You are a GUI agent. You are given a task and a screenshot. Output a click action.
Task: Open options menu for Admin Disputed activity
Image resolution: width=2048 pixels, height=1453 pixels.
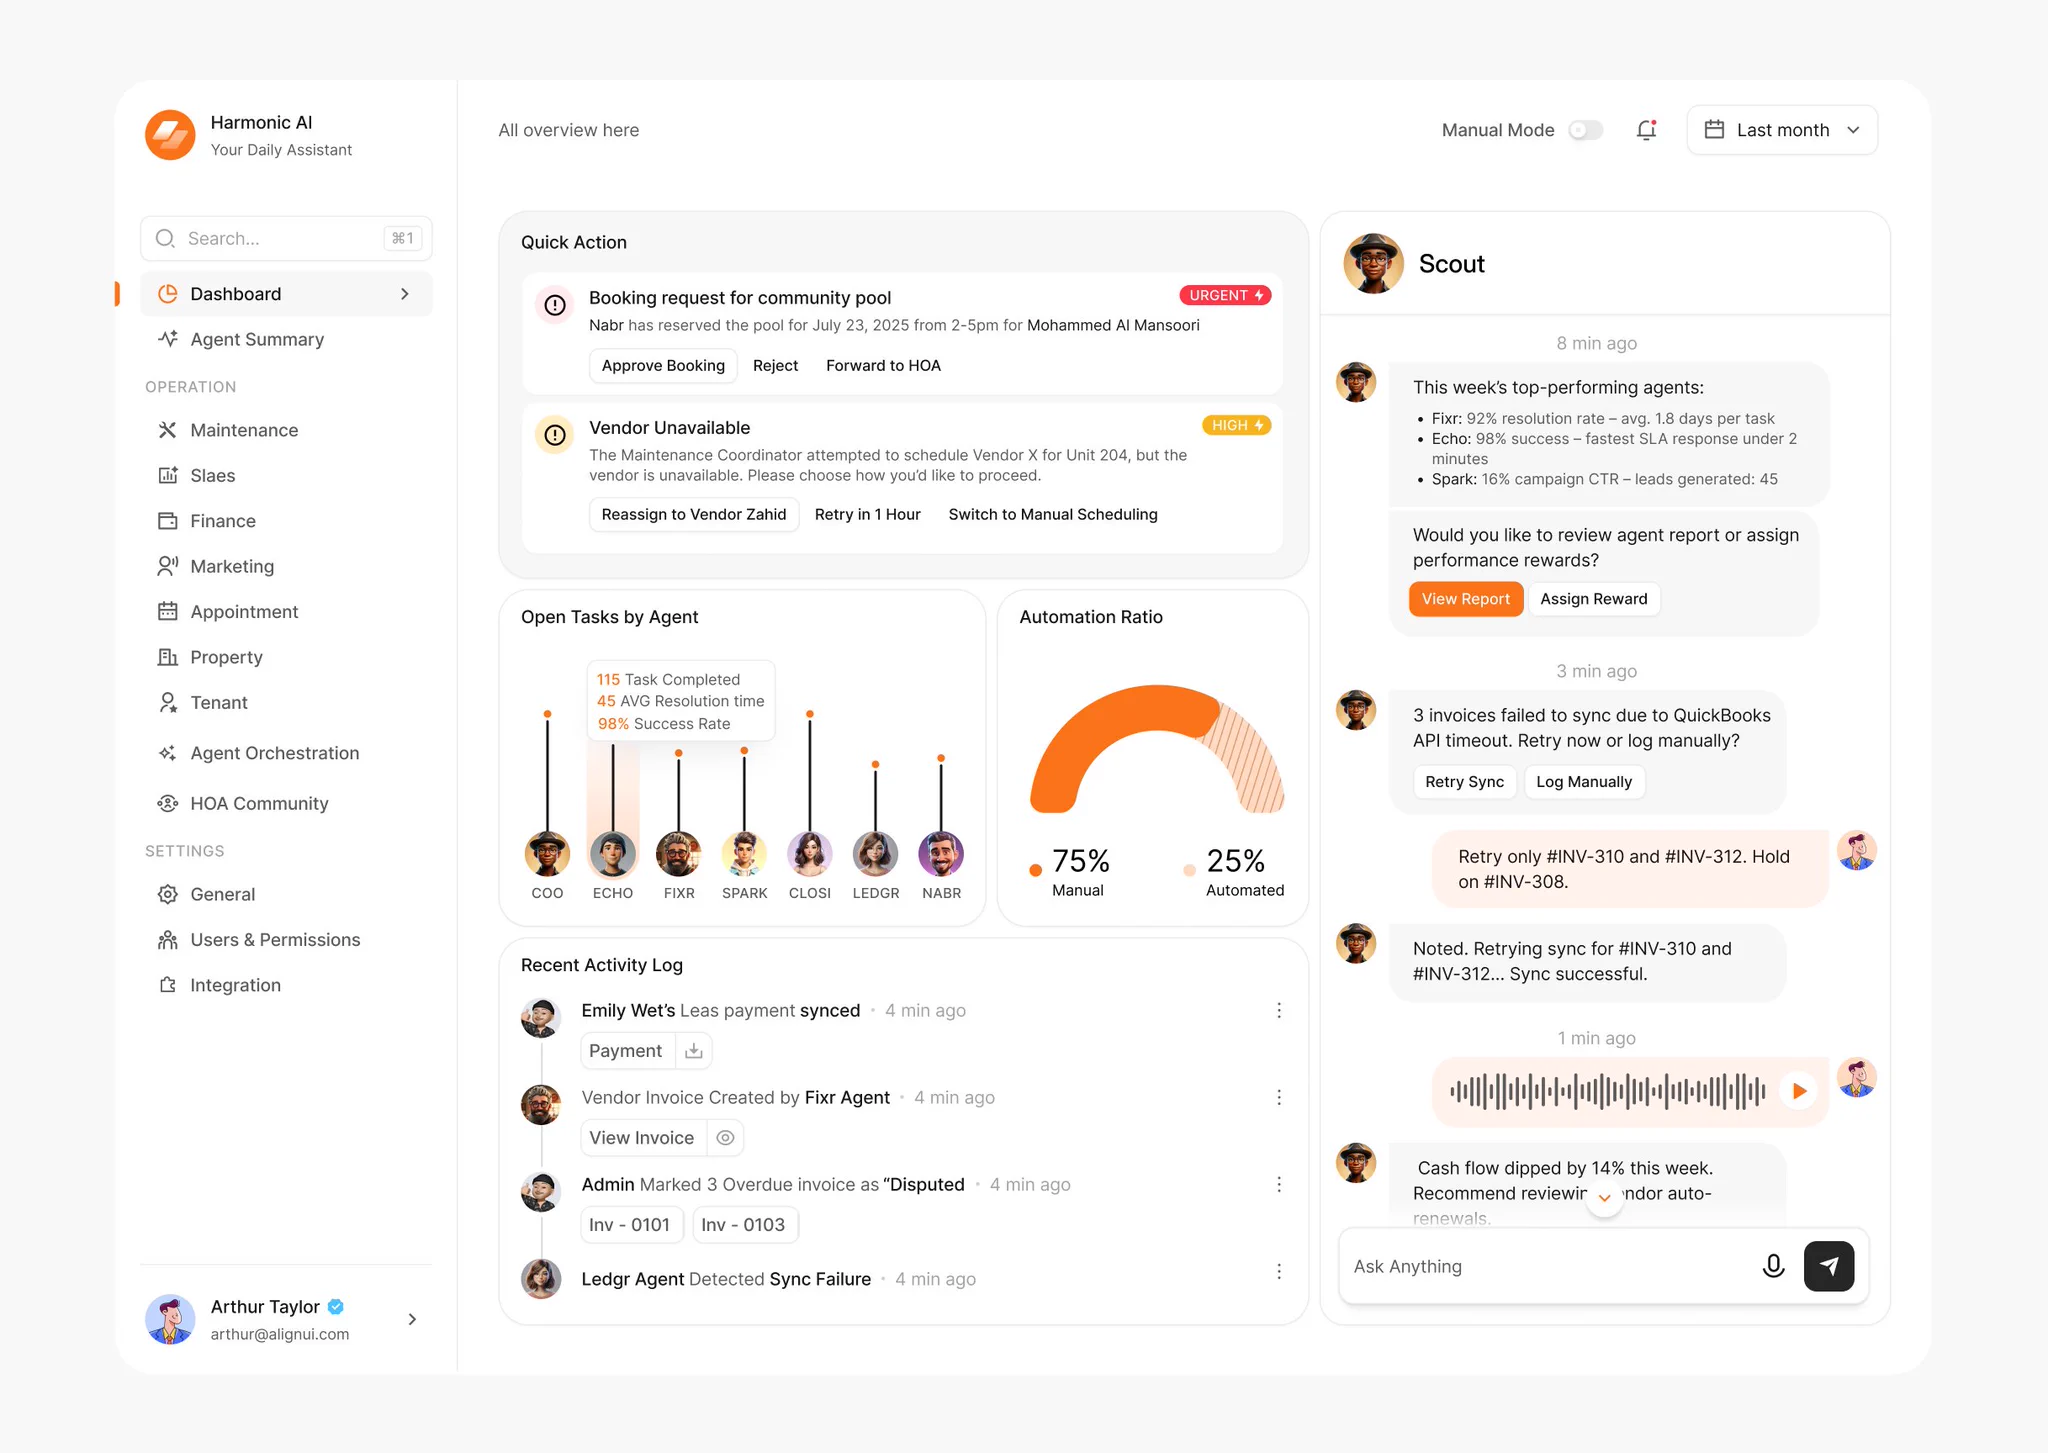[1278, 1185]
